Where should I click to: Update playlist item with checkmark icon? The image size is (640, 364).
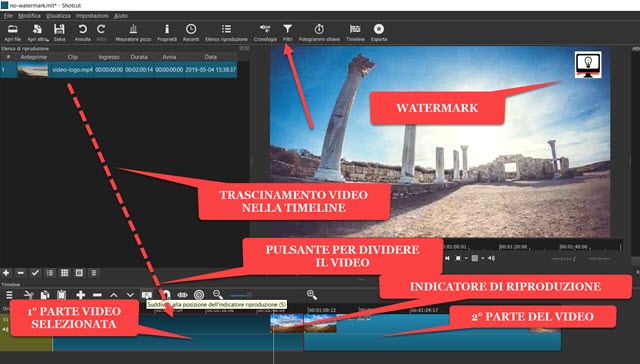click(x=36, y=273)
